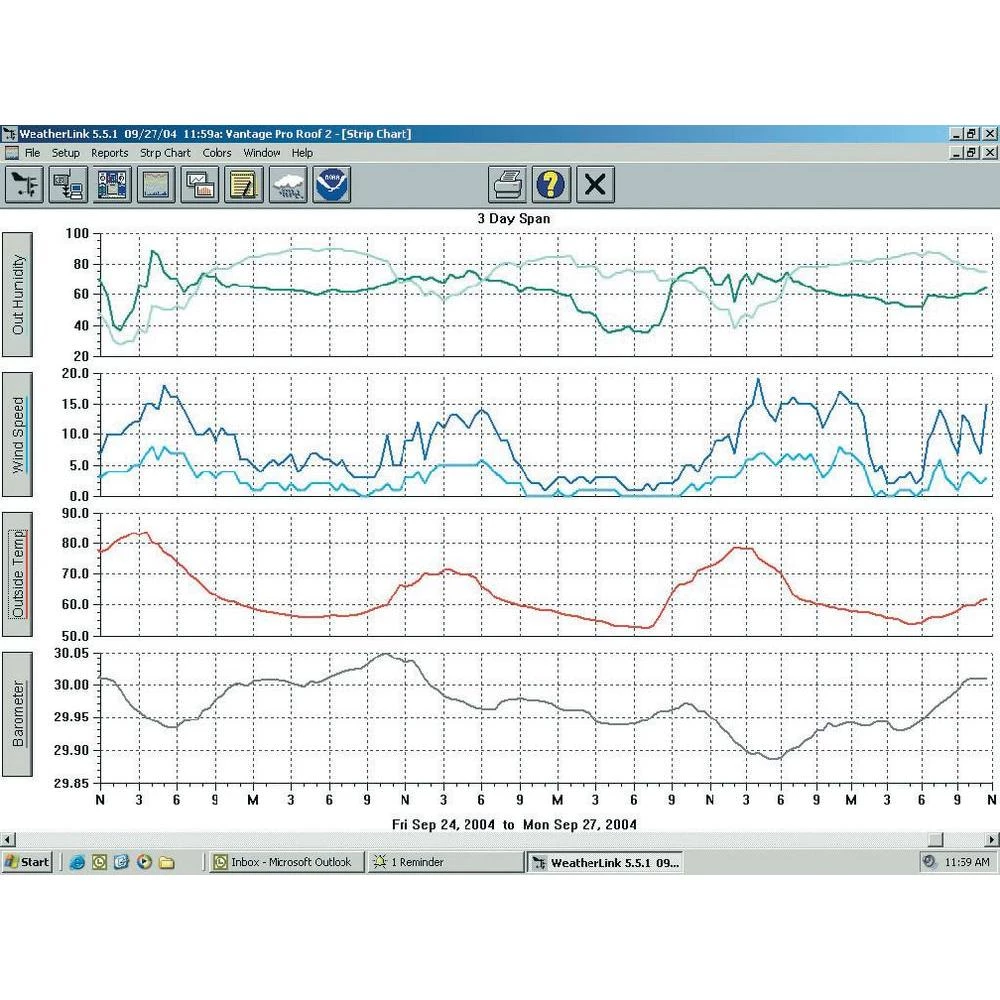Click the download data toolbar icon
Viewport: 1000px width, 1000px height.
pos(68,184)
